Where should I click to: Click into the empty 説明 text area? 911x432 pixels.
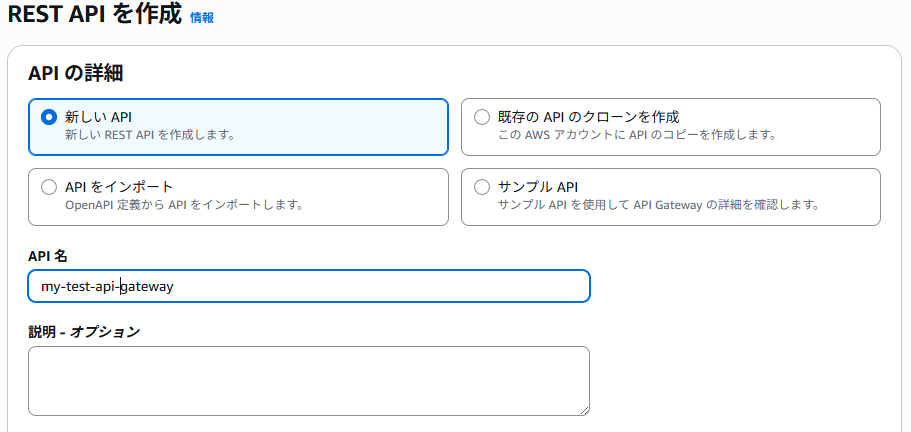[308, 380]
